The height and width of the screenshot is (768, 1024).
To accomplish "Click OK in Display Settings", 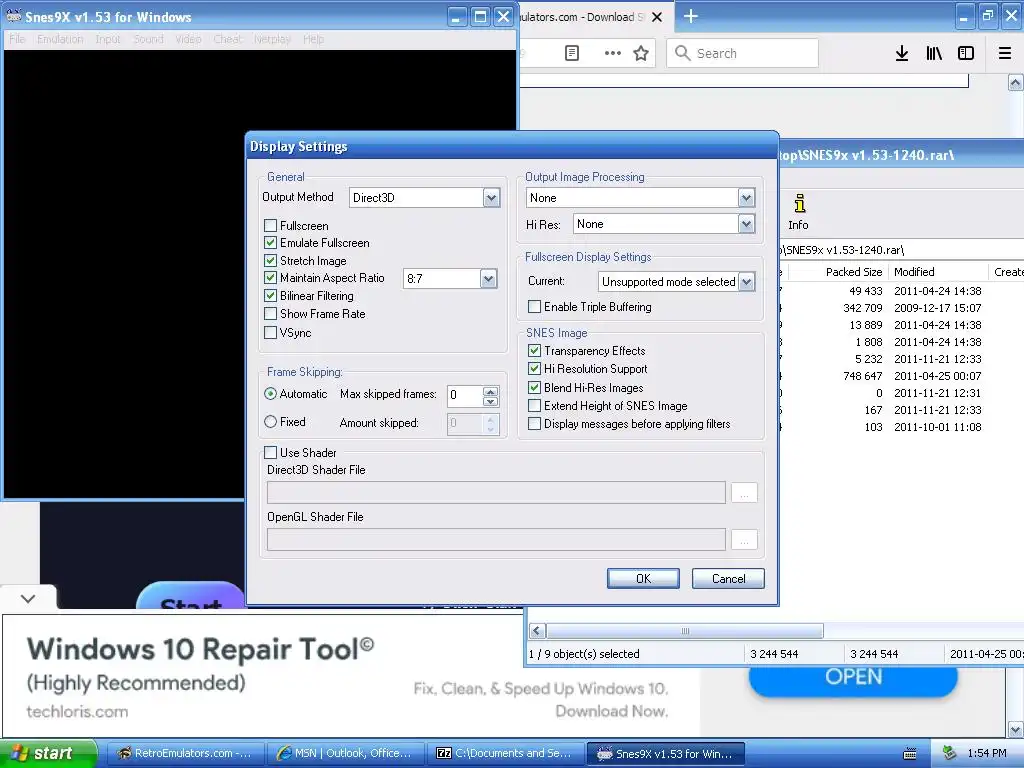I will (643, 579).
